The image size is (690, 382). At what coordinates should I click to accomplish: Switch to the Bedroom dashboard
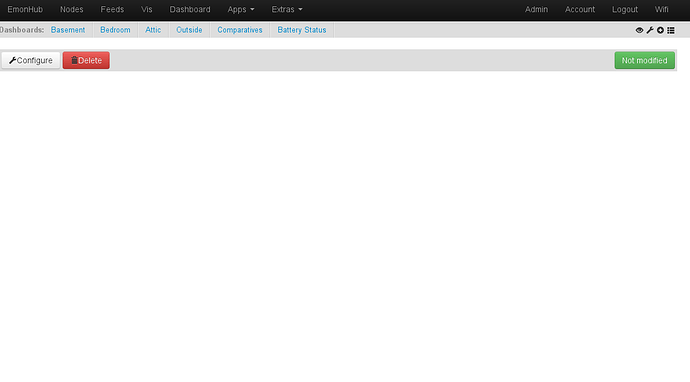tap(115, 30)
